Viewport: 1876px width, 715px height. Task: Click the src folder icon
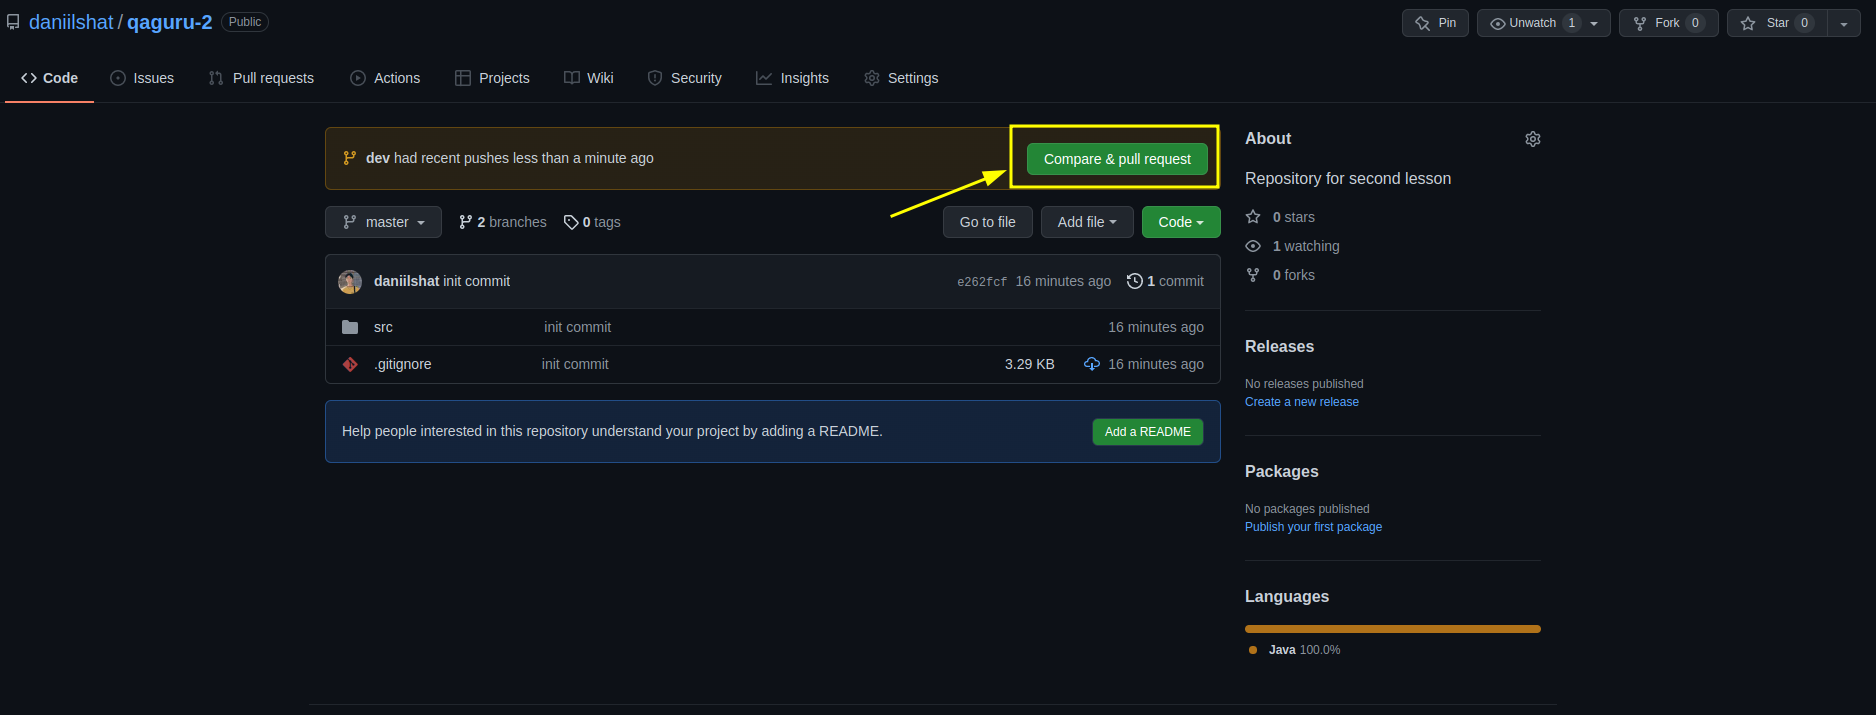[x=350, y=327]
